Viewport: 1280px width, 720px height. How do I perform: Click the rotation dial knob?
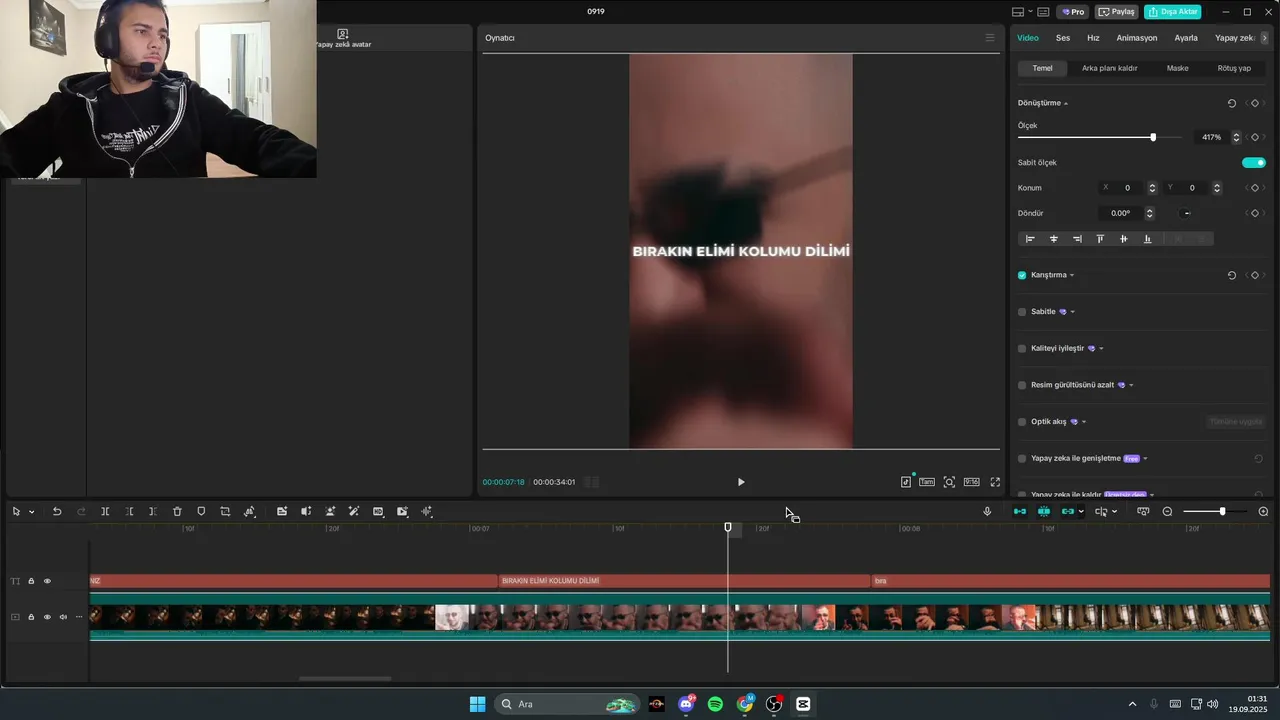(x=1186, y=213)
